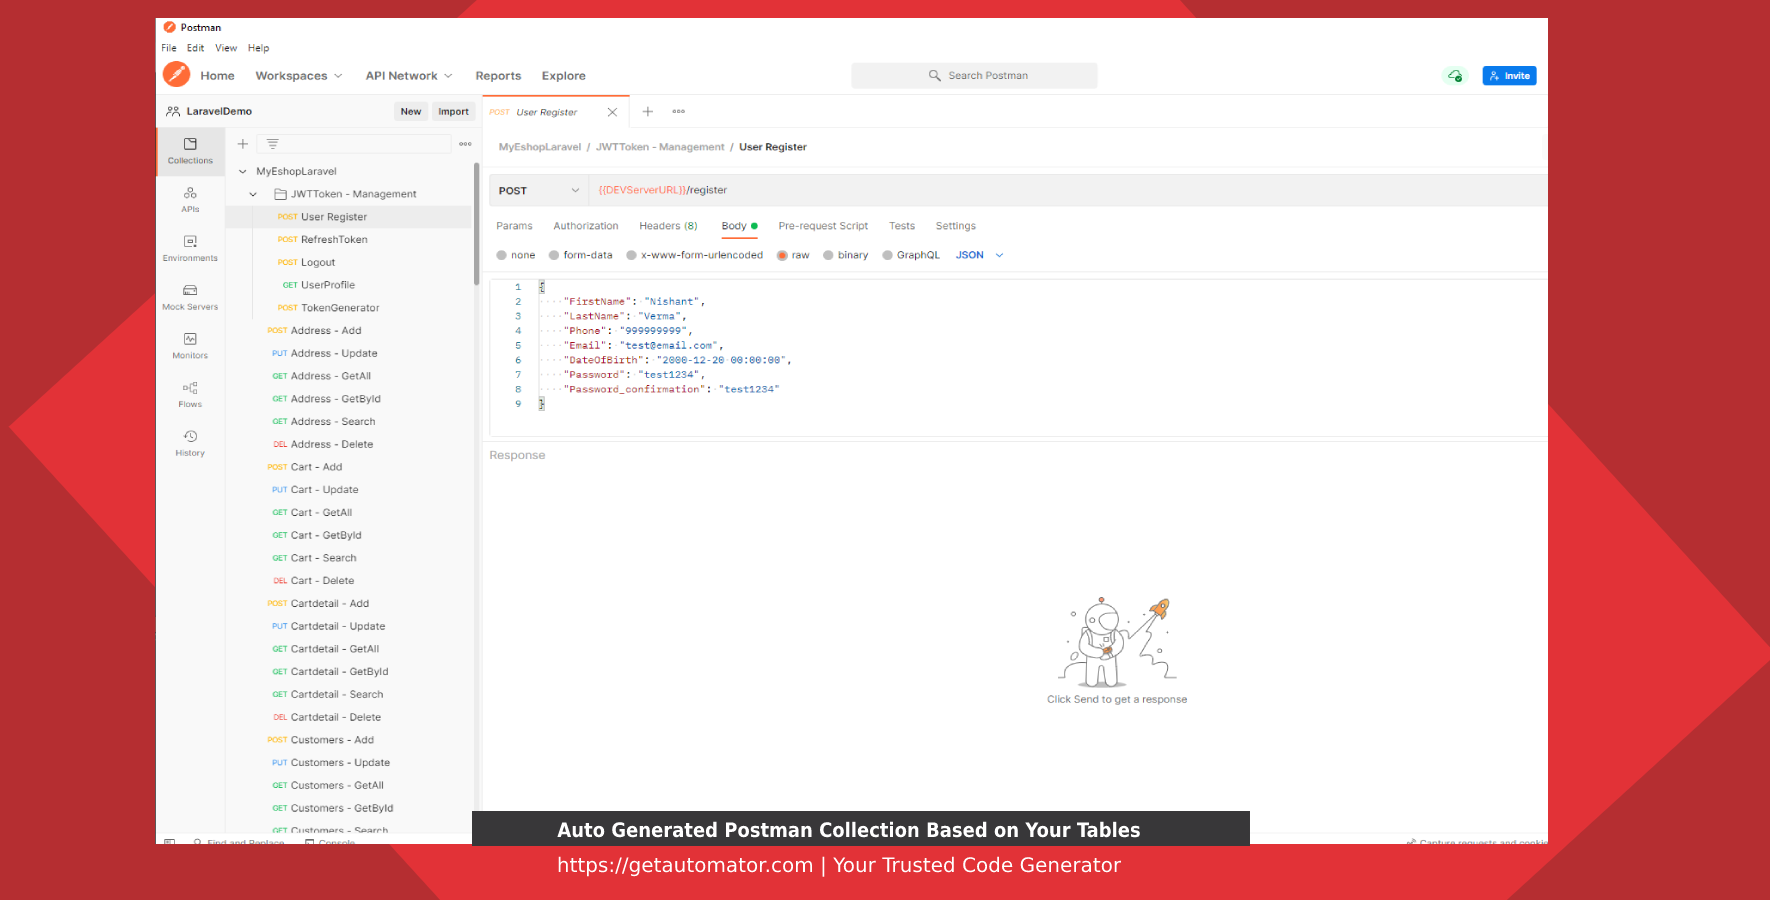Click the LaravelDemo workspace icon
The height and width of the screenshot is (900, 1770).
pyautogui.click(x=173, y=111)
